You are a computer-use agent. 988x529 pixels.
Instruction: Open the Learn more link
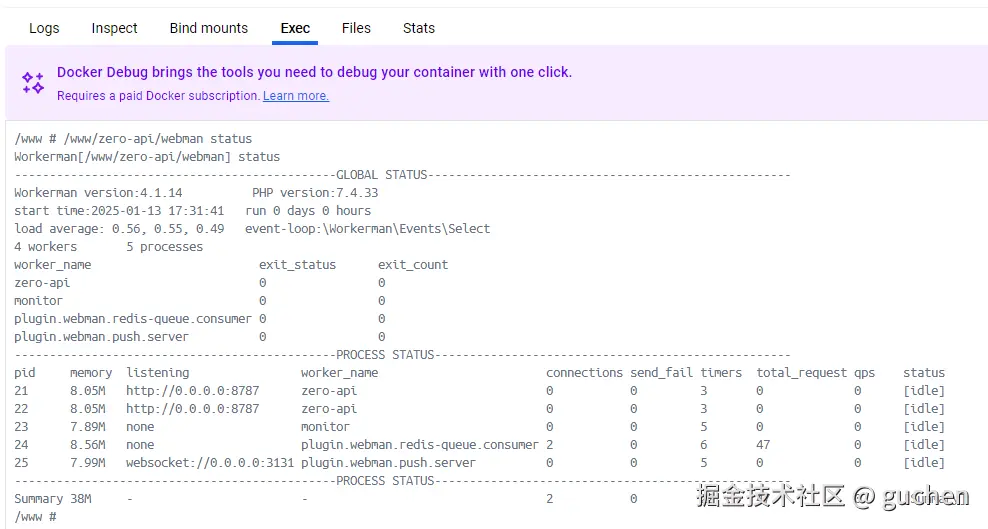pyautogui.click(x=296, y=96)
